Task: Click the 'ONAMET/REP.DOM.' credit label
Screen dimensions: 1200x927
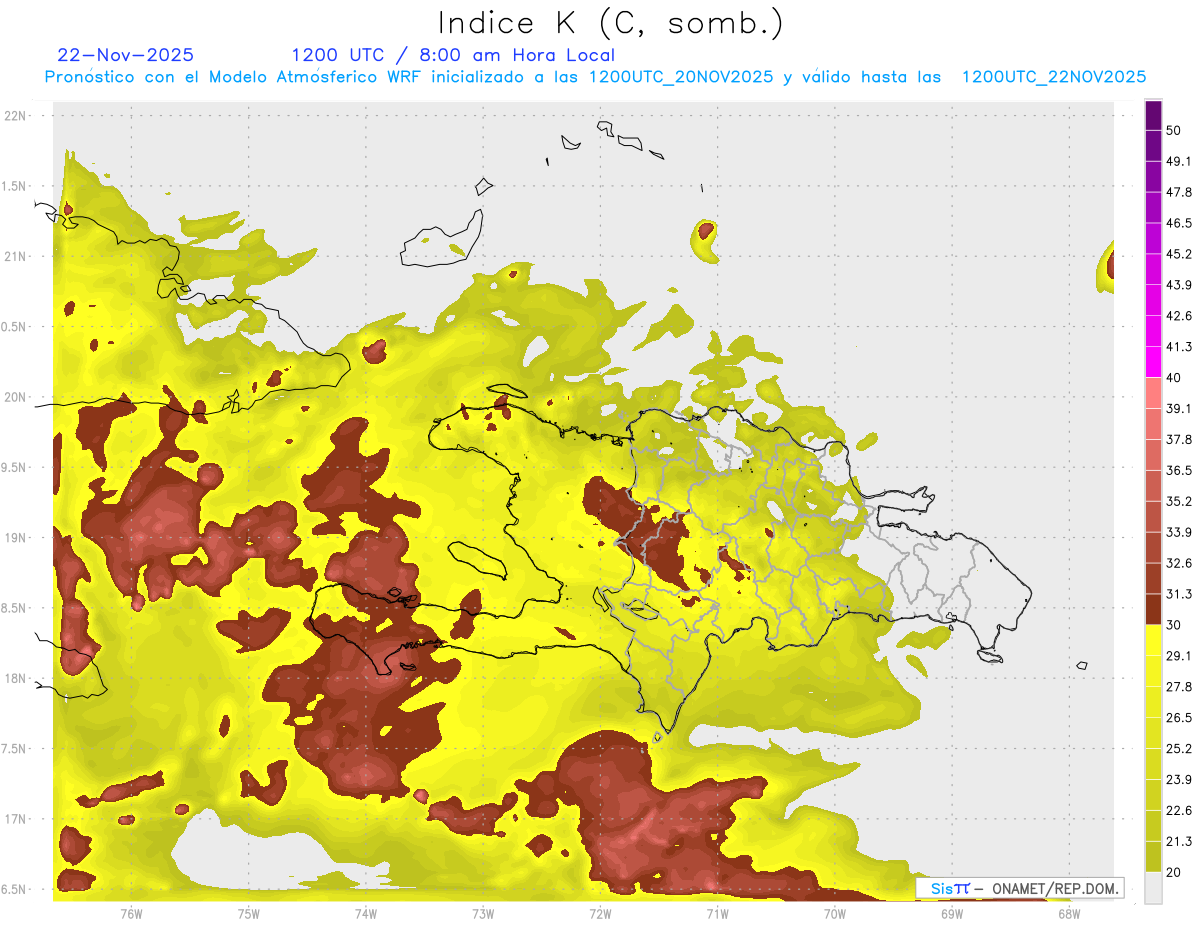Action: pos(1054,888)
